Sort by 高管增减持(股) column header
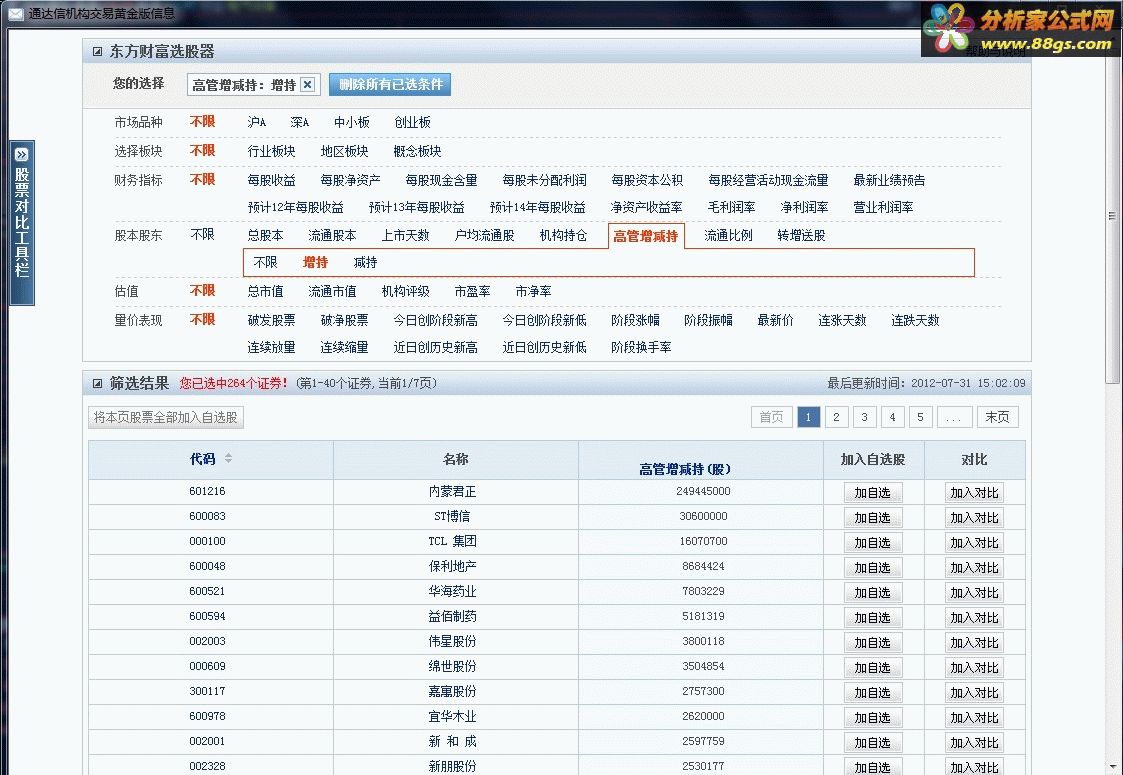This screenshot has height=775, width=1123. 685,470
